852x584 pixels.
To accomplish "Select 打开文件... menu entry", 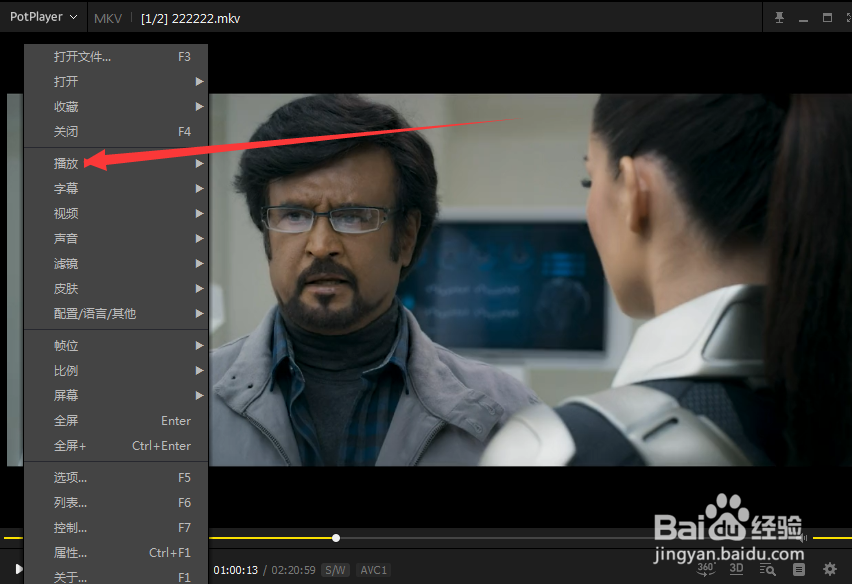I will (116, 56).
